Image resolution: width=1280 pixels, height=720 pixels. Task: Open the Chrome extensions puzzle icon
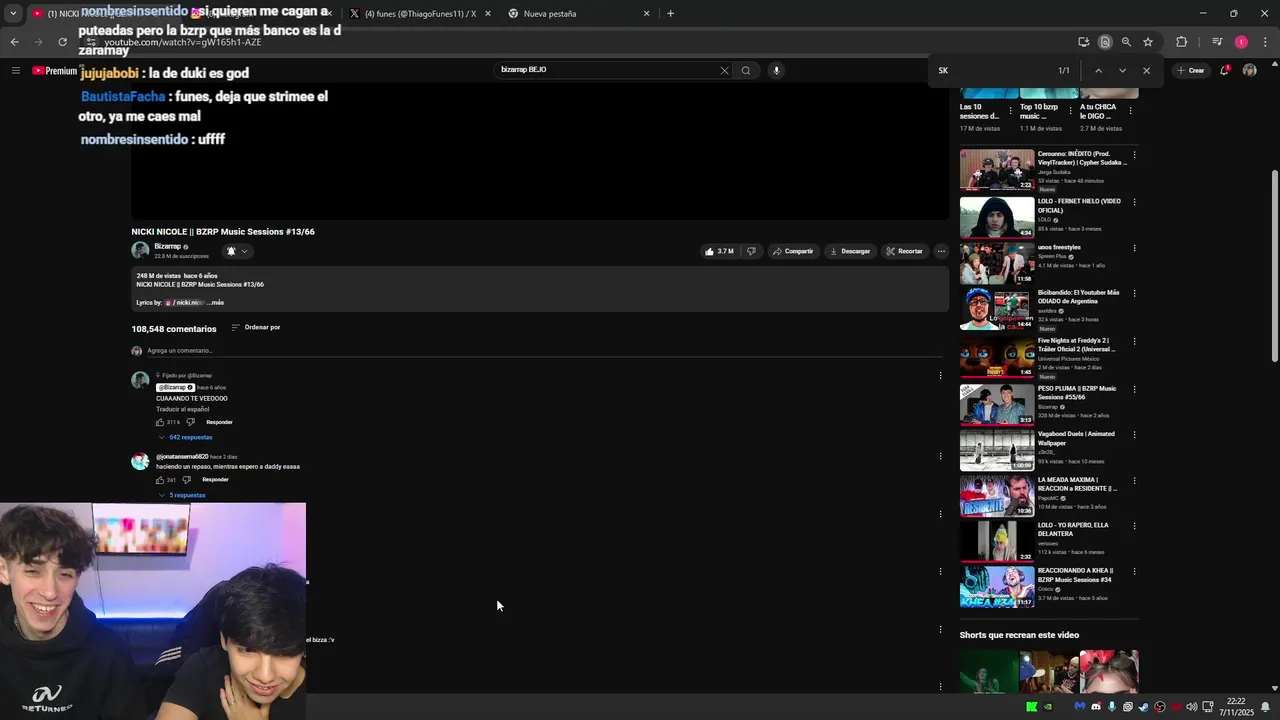[1181, 42]
